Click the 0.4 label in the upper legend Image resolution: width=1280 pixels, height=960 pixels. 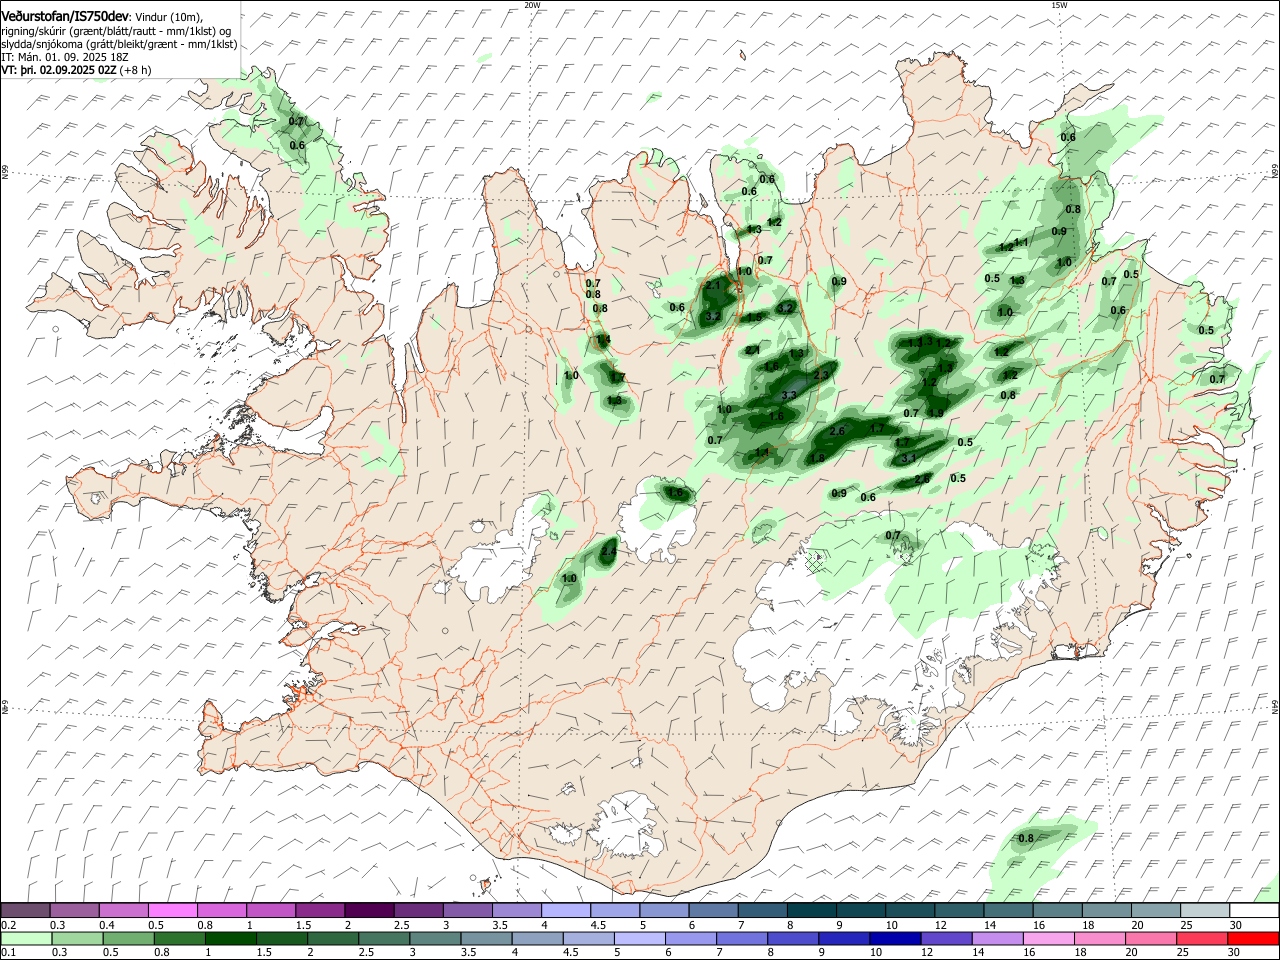[x=108, y=925]
